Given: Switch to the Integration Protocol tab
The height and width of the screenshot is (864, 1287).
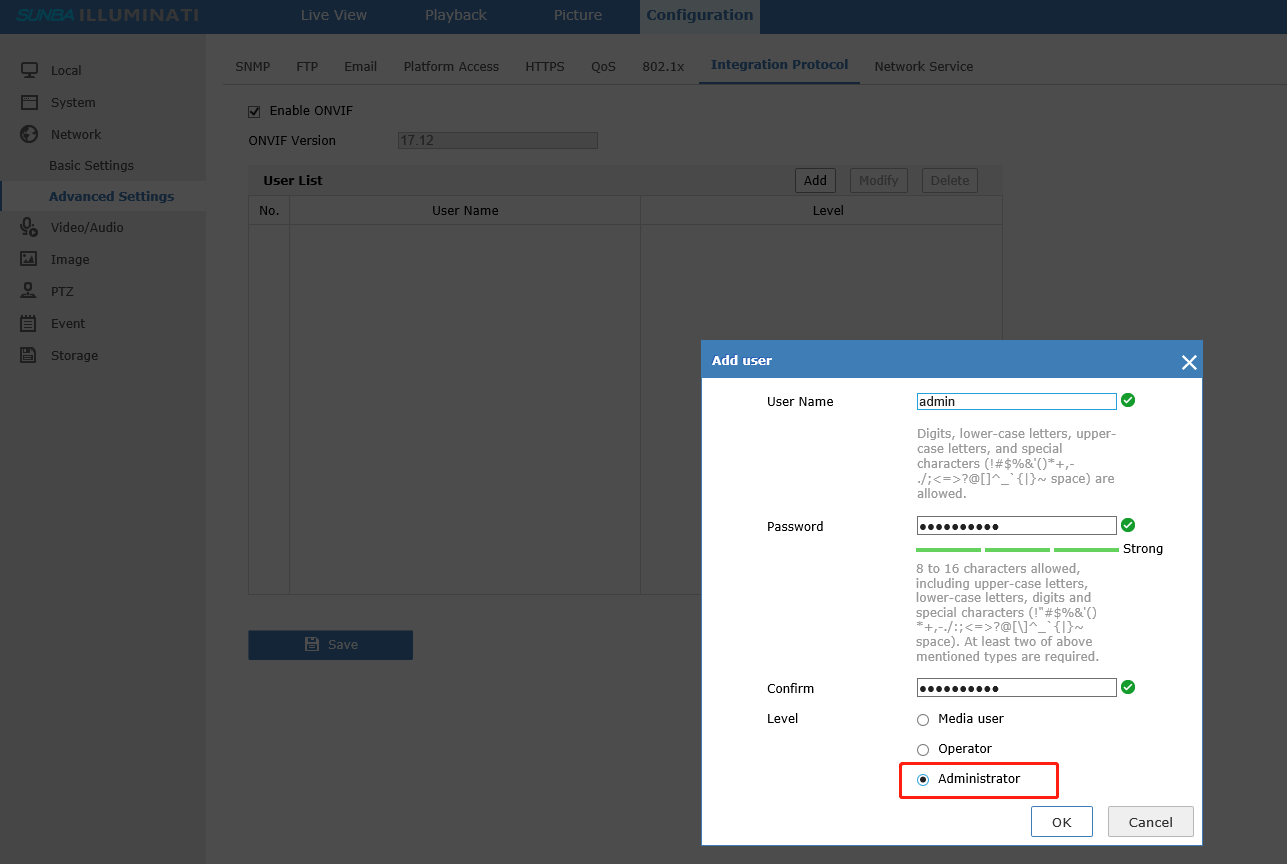Looking at the screenshot, I should (780, 65).
